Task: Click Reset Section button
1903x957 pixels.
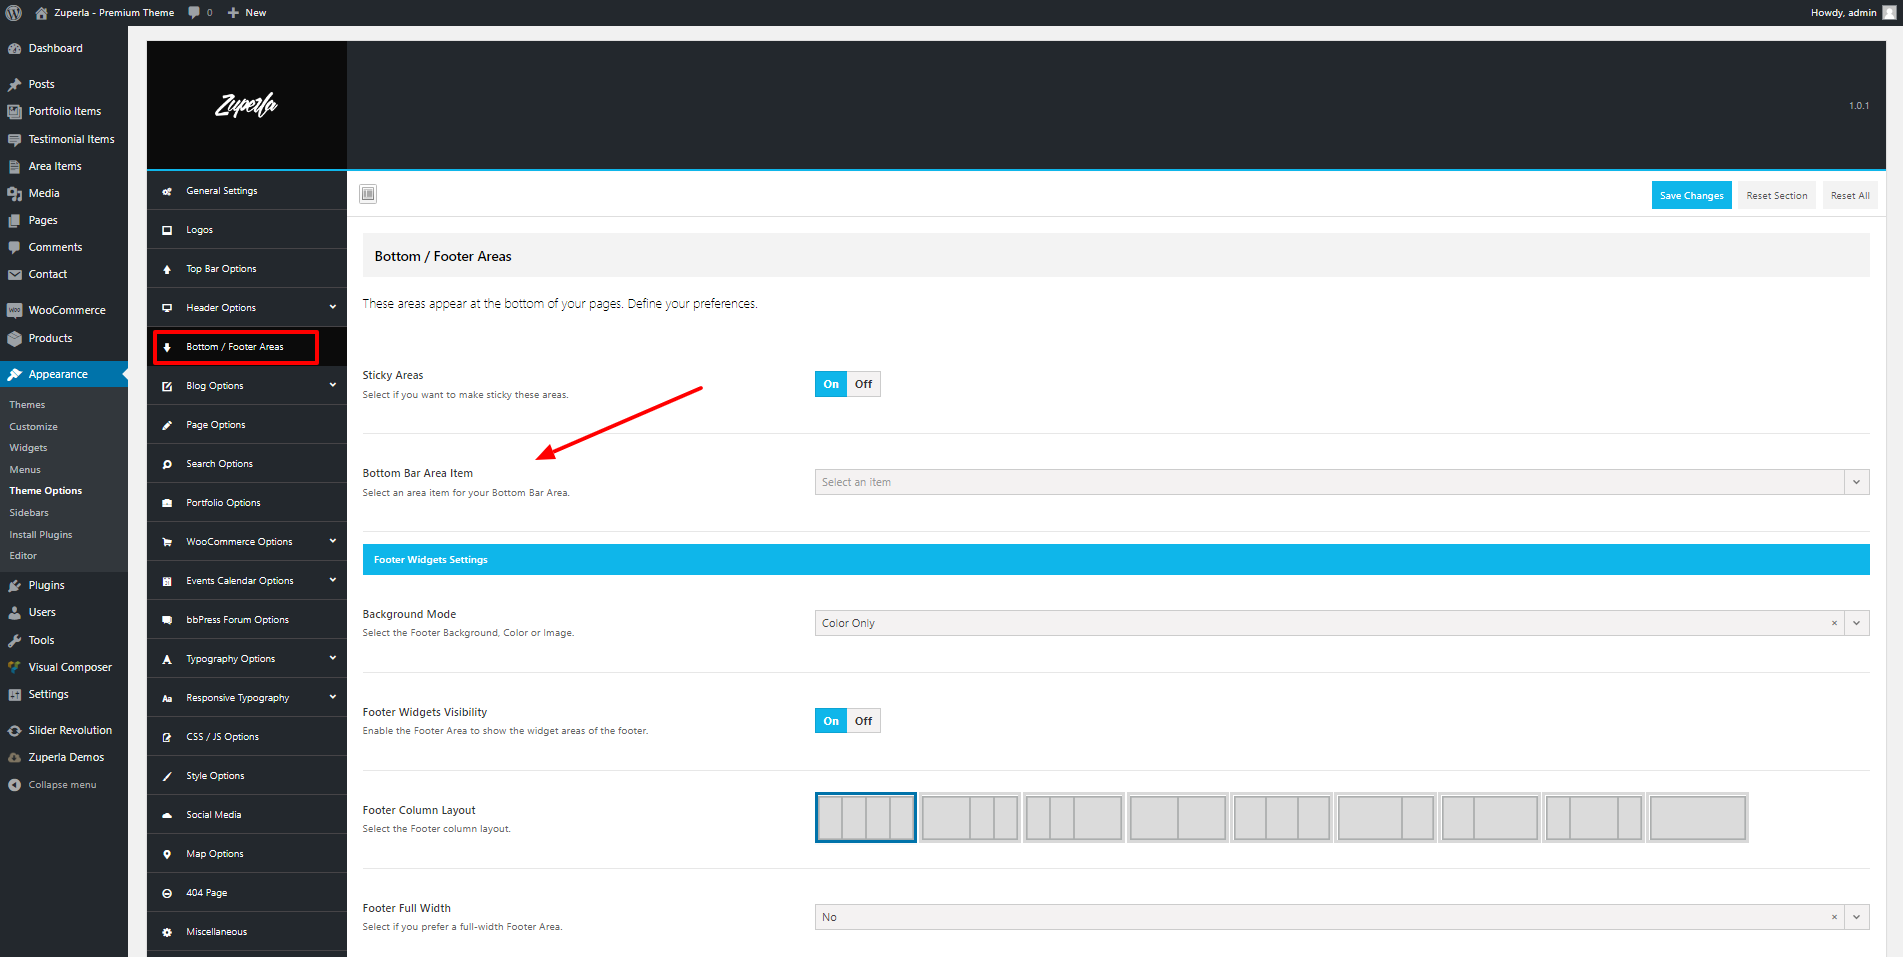Action: pyautogui.click(x=1777, y=195)
